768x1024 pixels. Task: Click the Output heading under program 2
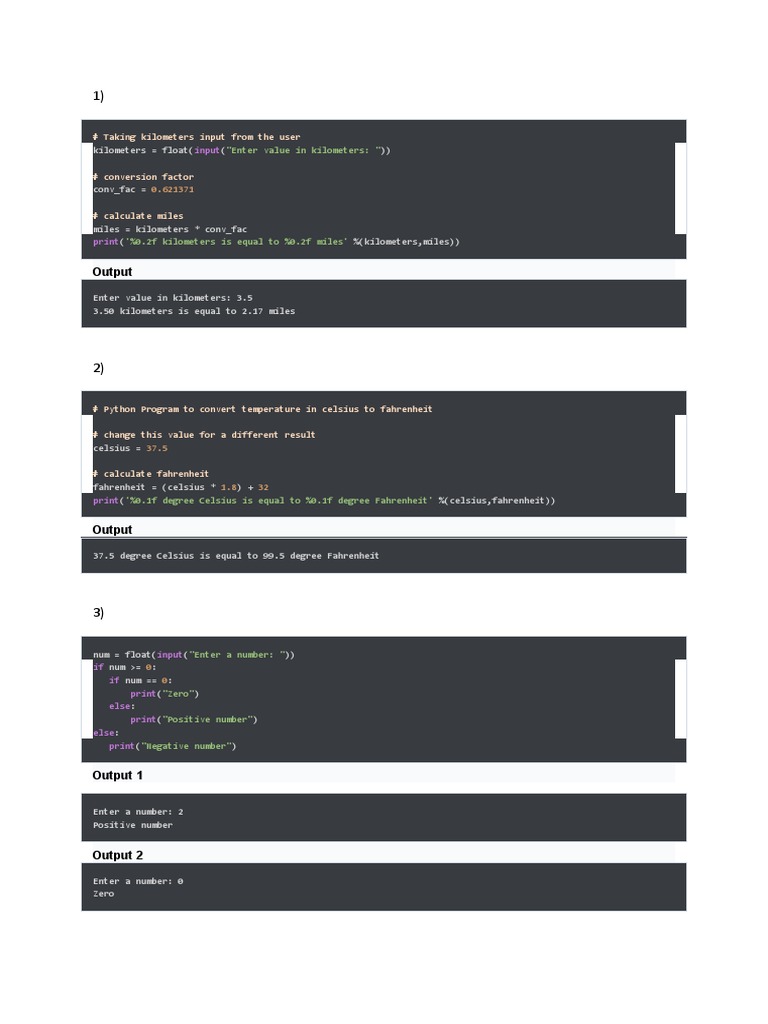pyautogui.click(x=112, y=530)
